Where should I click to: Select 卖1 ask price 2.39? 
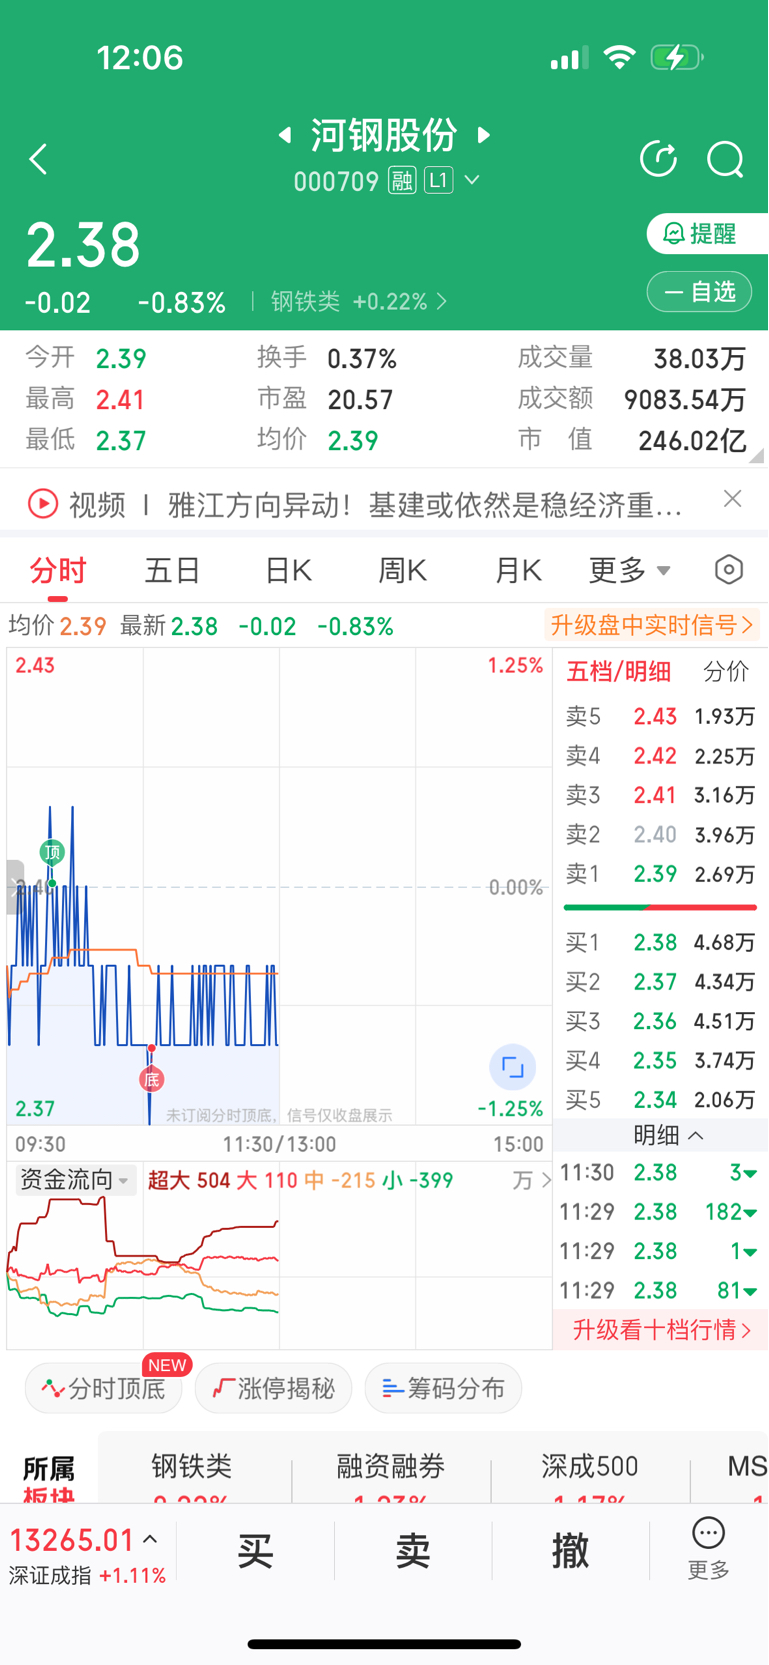click(660, 874)
